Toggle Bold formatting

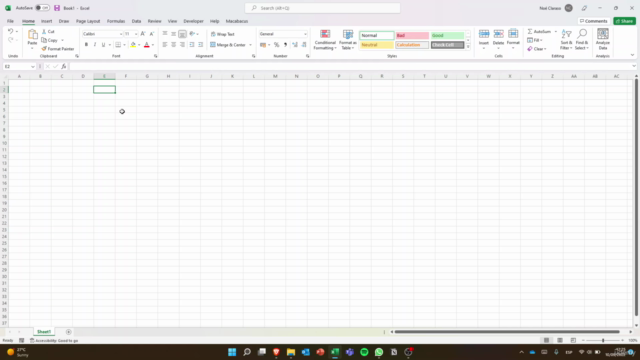(x=86, y=44)
